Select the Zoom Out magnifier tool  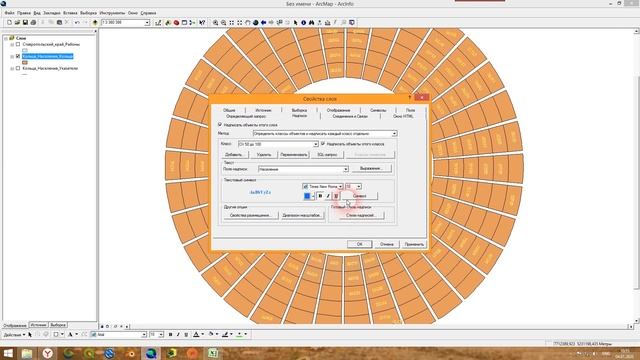coord(223,23)
